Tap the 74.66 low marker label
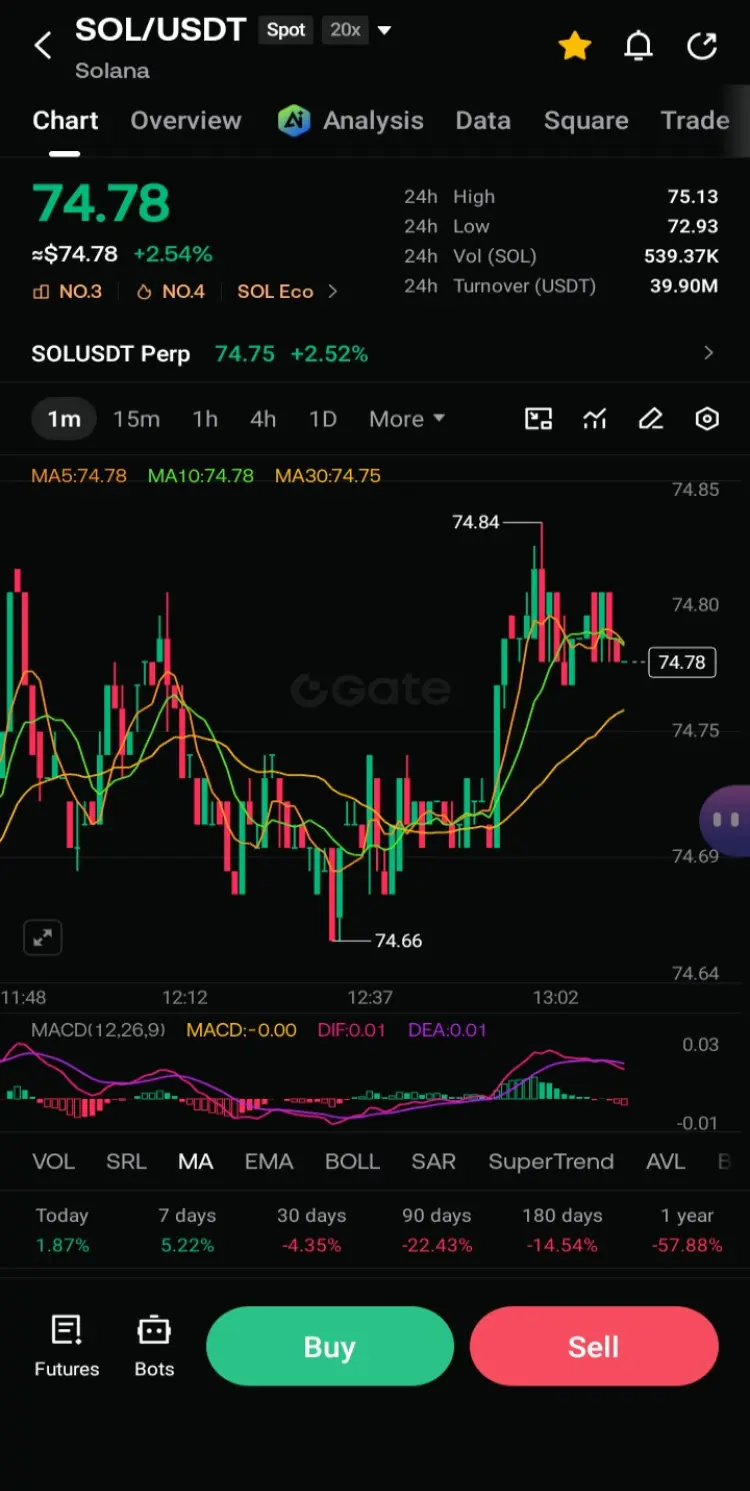This screenshot has width=750, height=1491. point(398,941)
